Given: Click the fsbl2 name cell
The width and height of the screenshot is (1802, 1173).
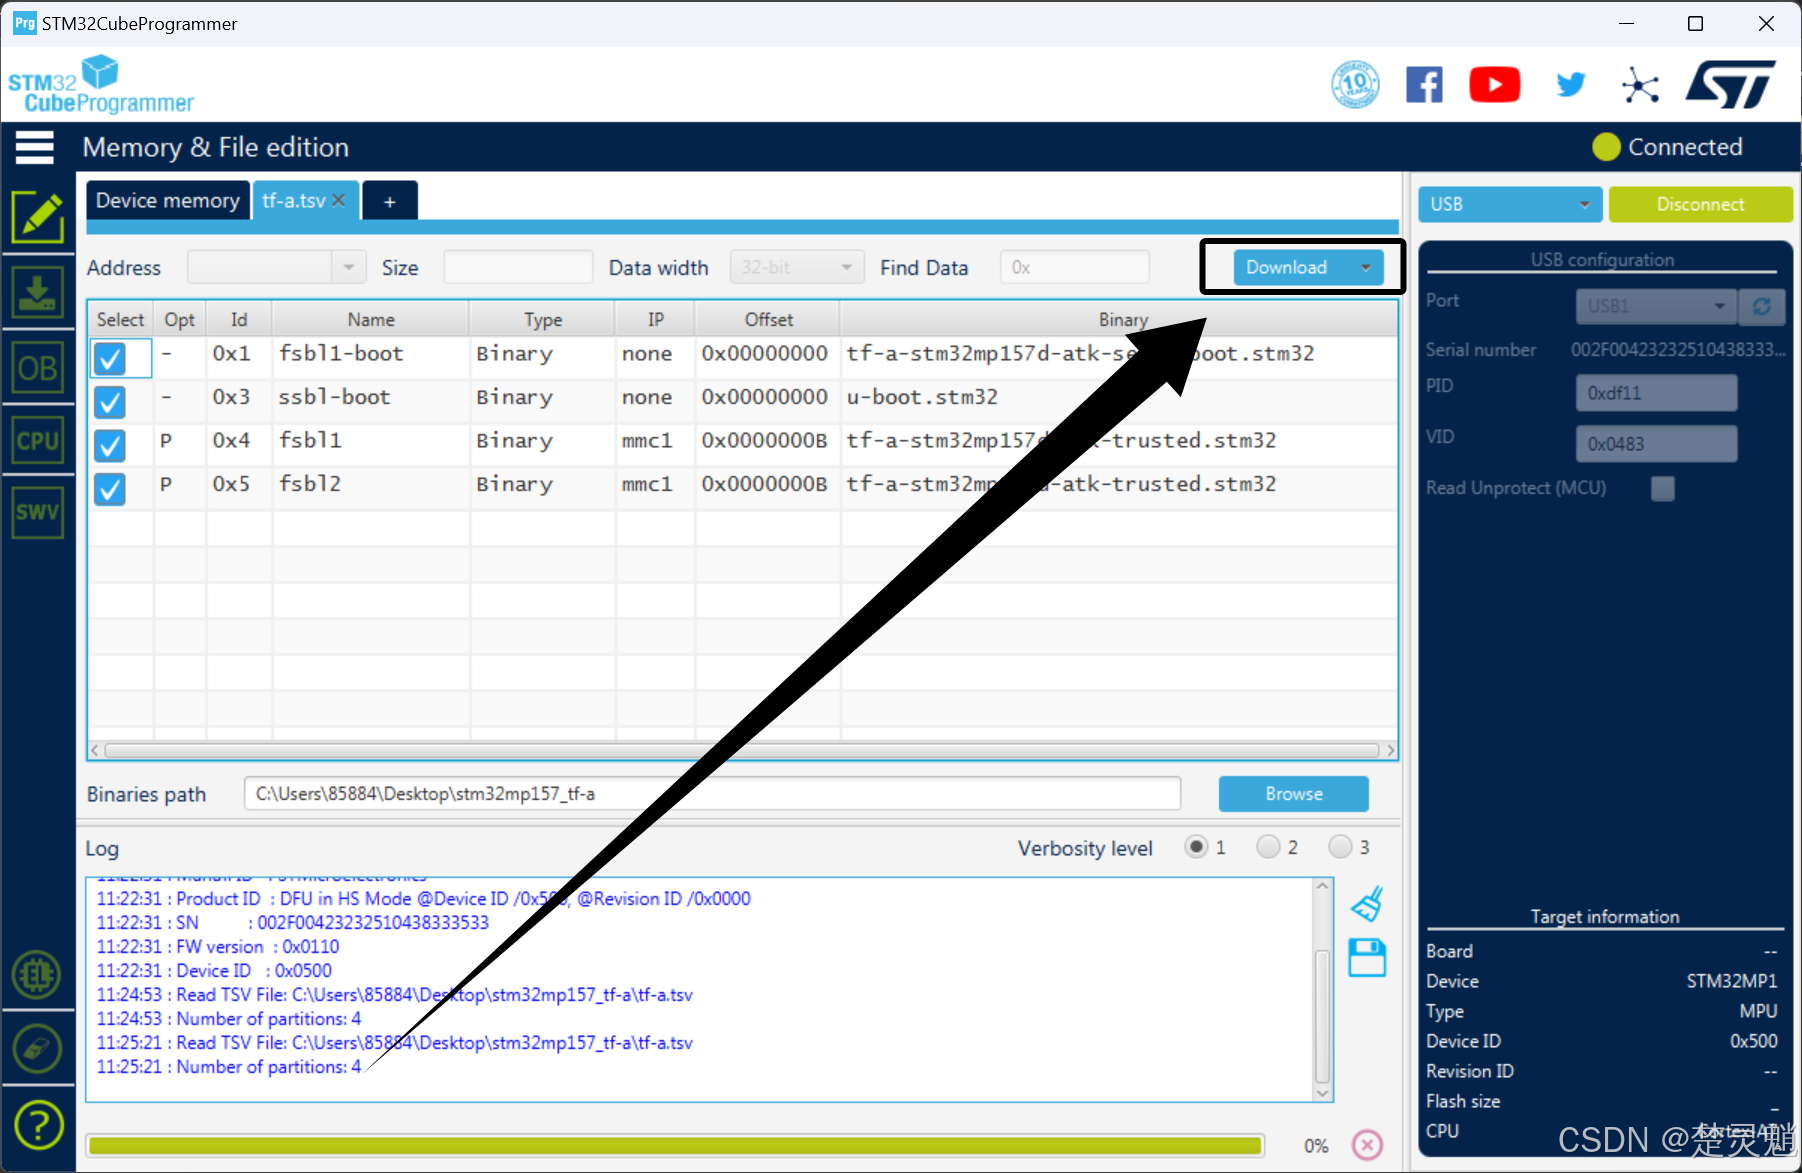Looking at the screenshot, I should point(371,484).
